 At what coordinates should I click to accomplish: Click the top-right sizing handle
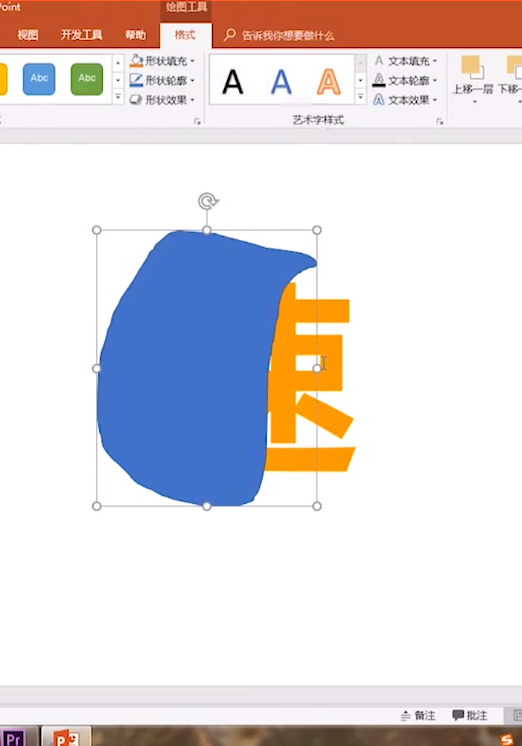click(317, 230)
